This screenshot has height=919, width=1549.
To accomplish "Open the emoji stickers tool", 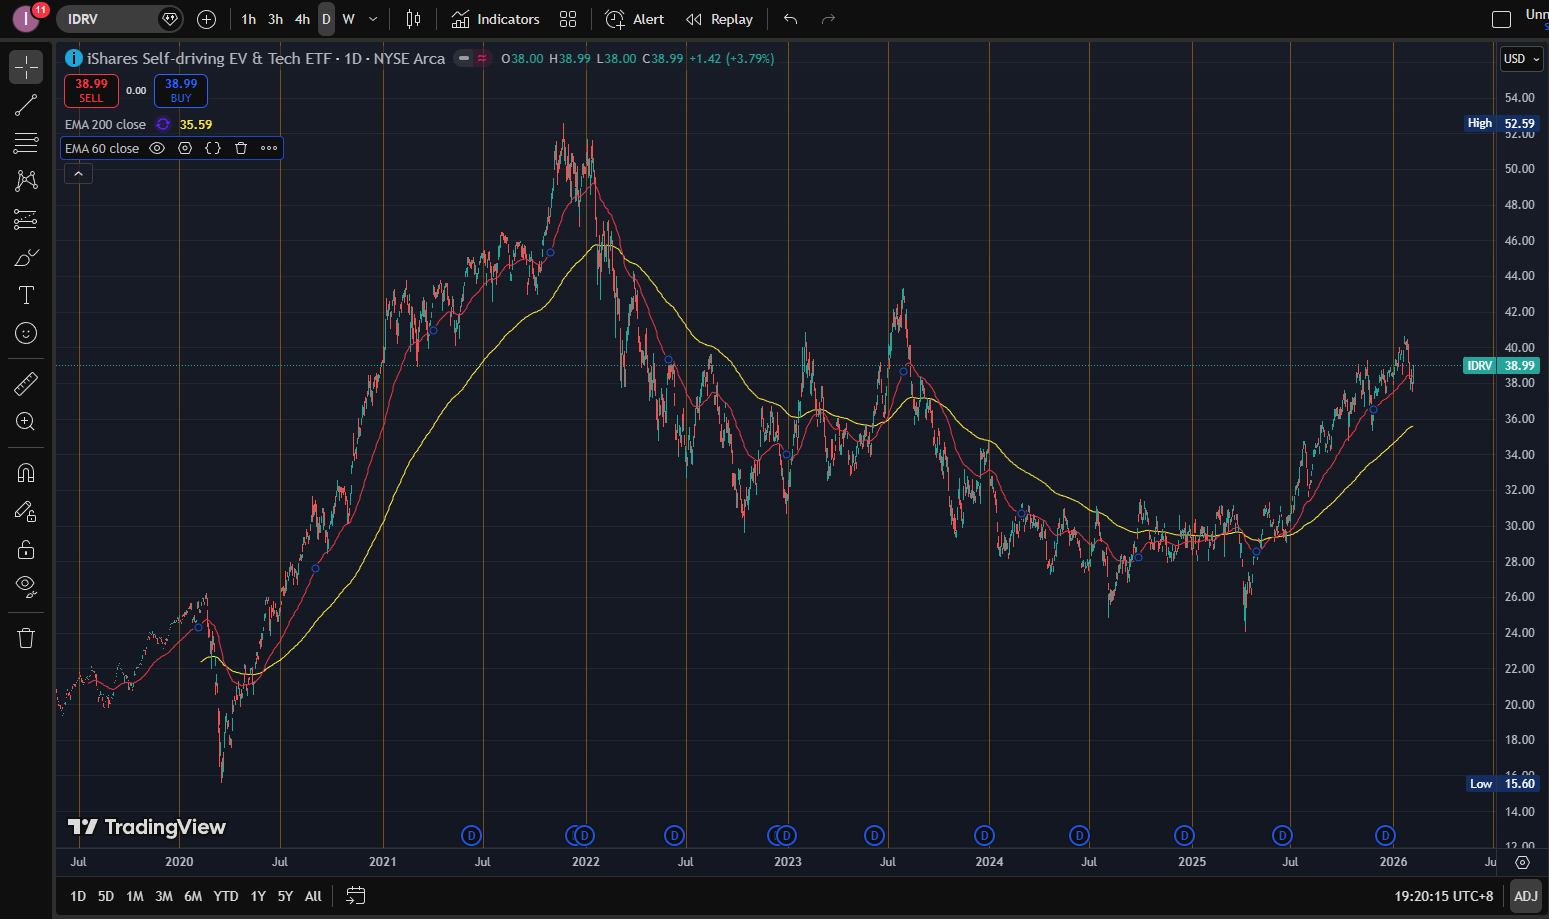I will (26, 333).
